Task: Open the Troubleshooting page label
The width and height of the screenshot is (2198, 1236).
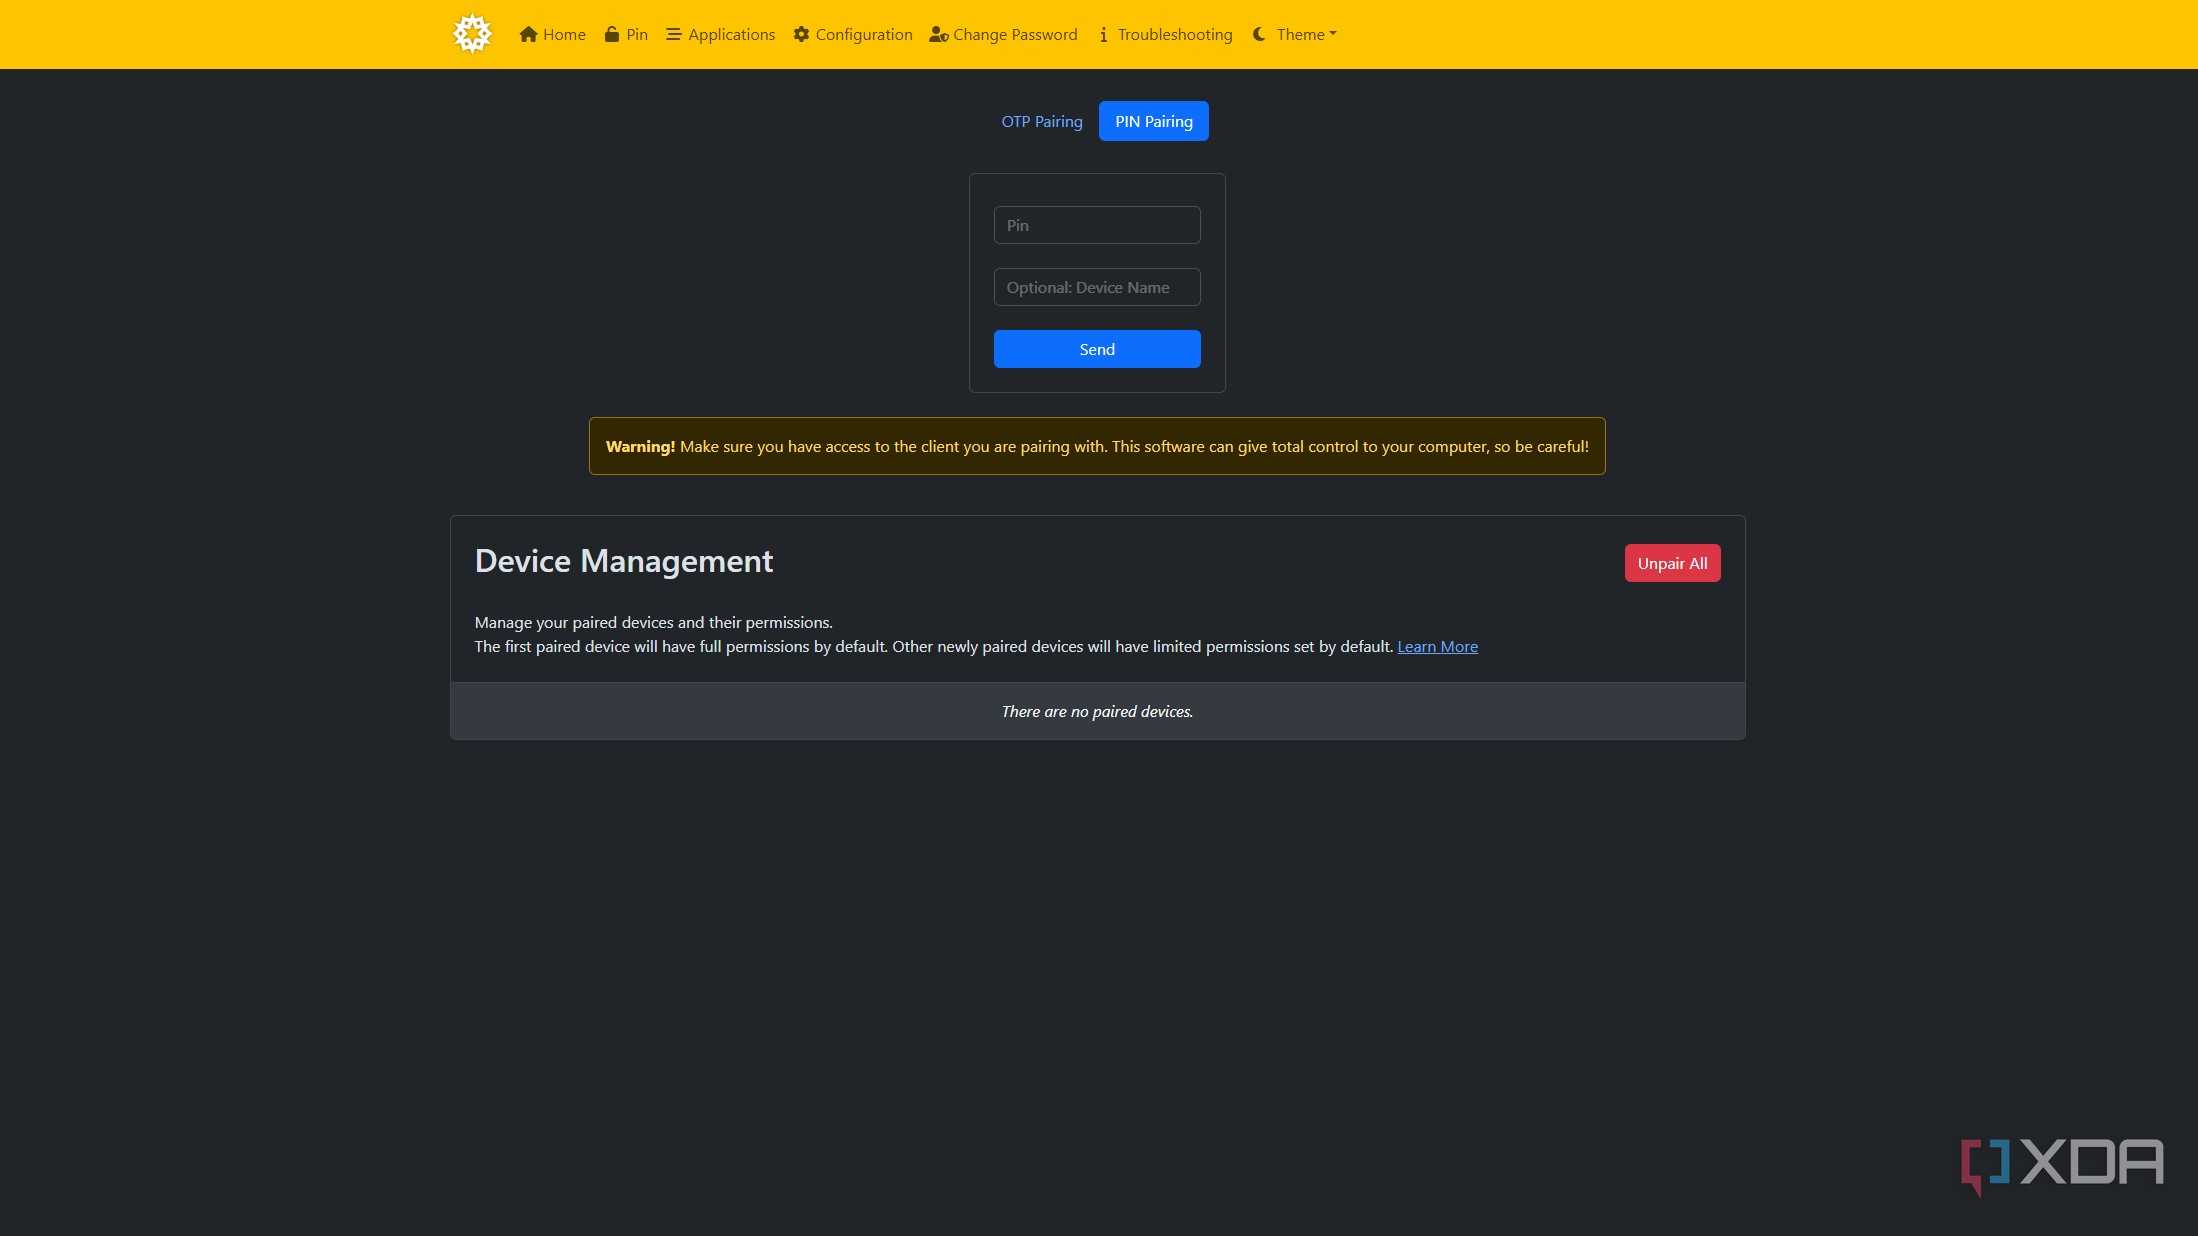Action: click(1175, 34)
